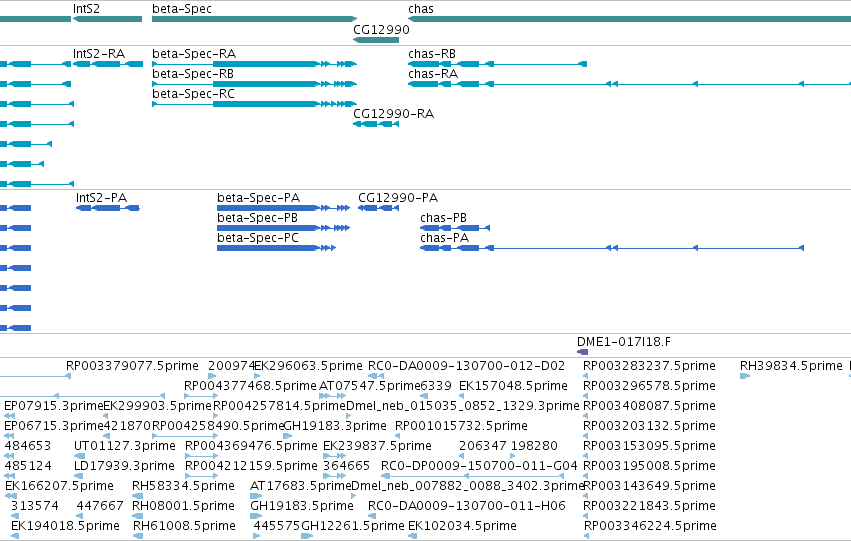The width and height of the screenshot is (851, 541).
Task: Click the chas-RB transcript label
Action: (x=432, y=54)
